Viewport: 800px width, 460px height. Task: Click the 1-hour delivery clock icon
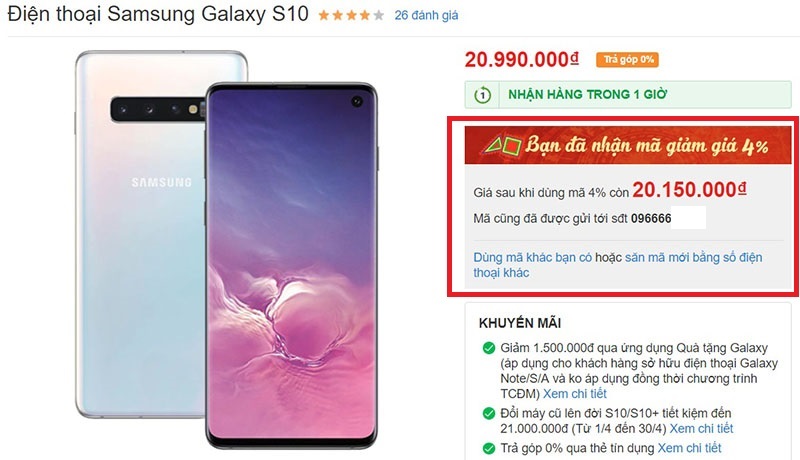(482, 95)
